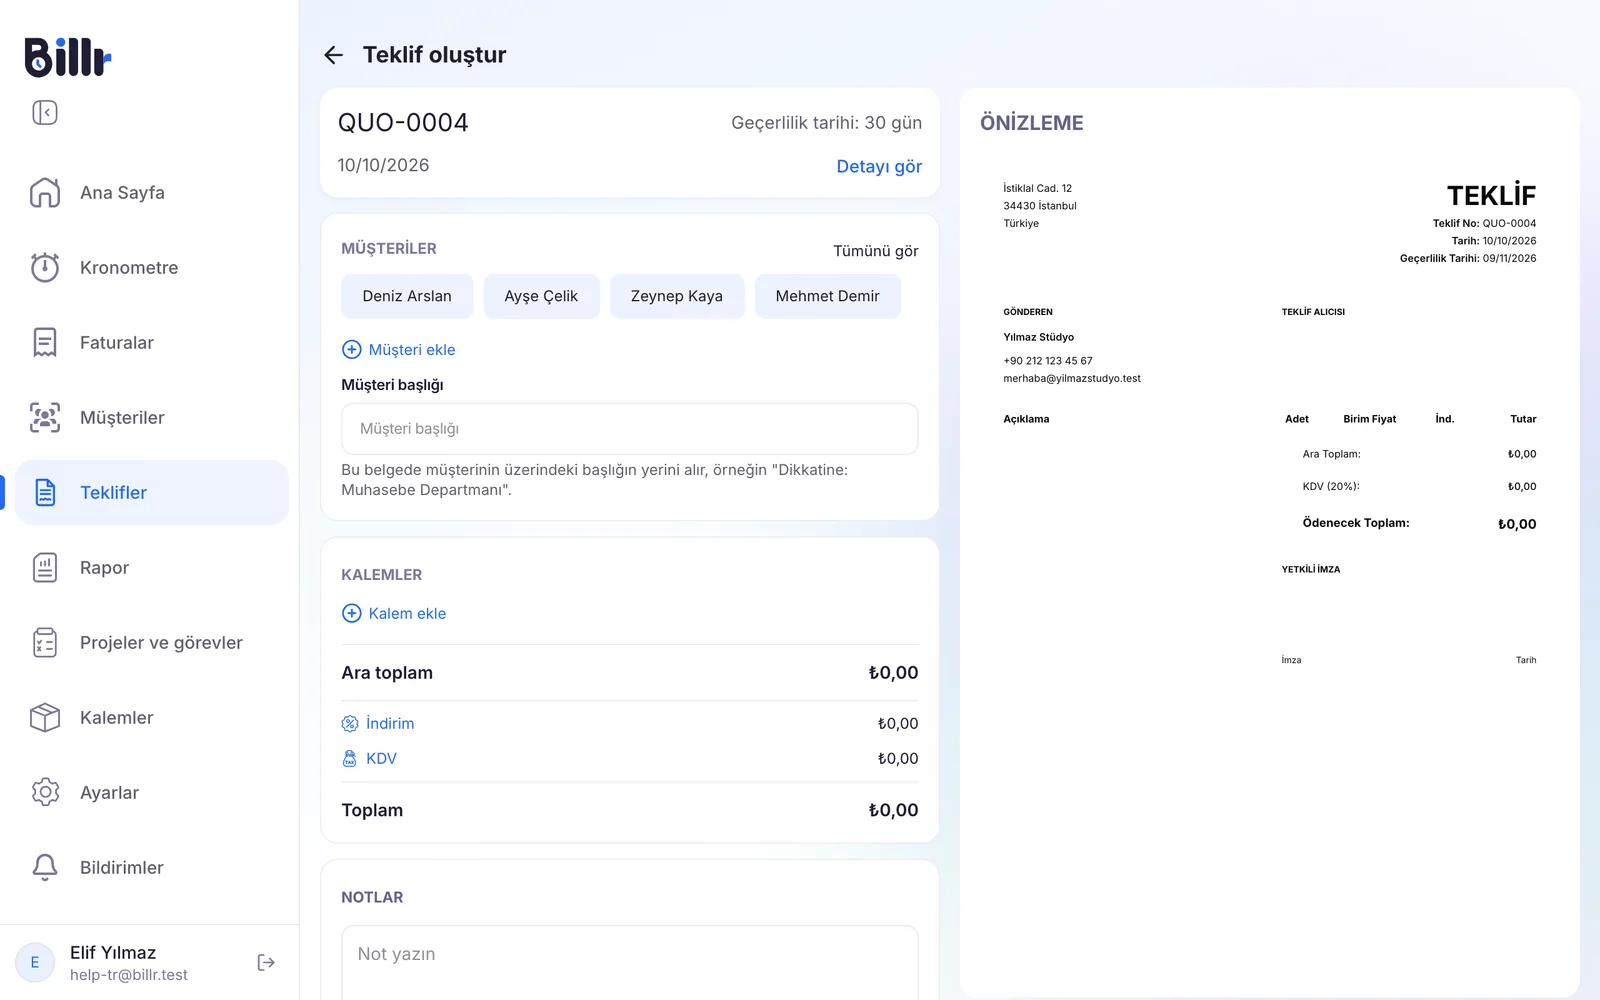Click the Projeler ve görevler checklist icon
Image resolution: width=1600 pixels, height=1000 pixels.
45,642
